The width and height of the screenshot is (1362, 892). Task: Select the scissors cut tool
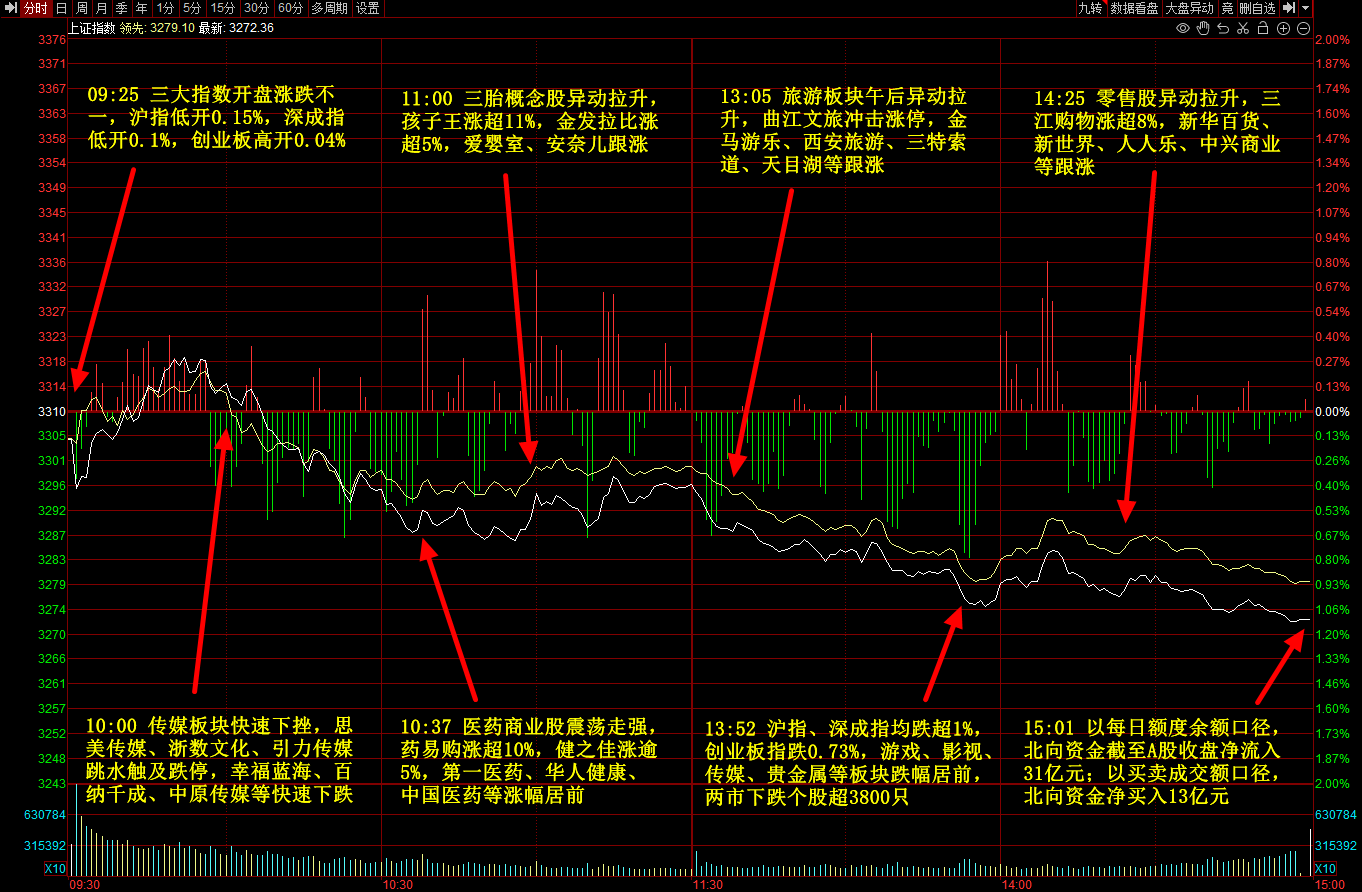[1243, 28]
